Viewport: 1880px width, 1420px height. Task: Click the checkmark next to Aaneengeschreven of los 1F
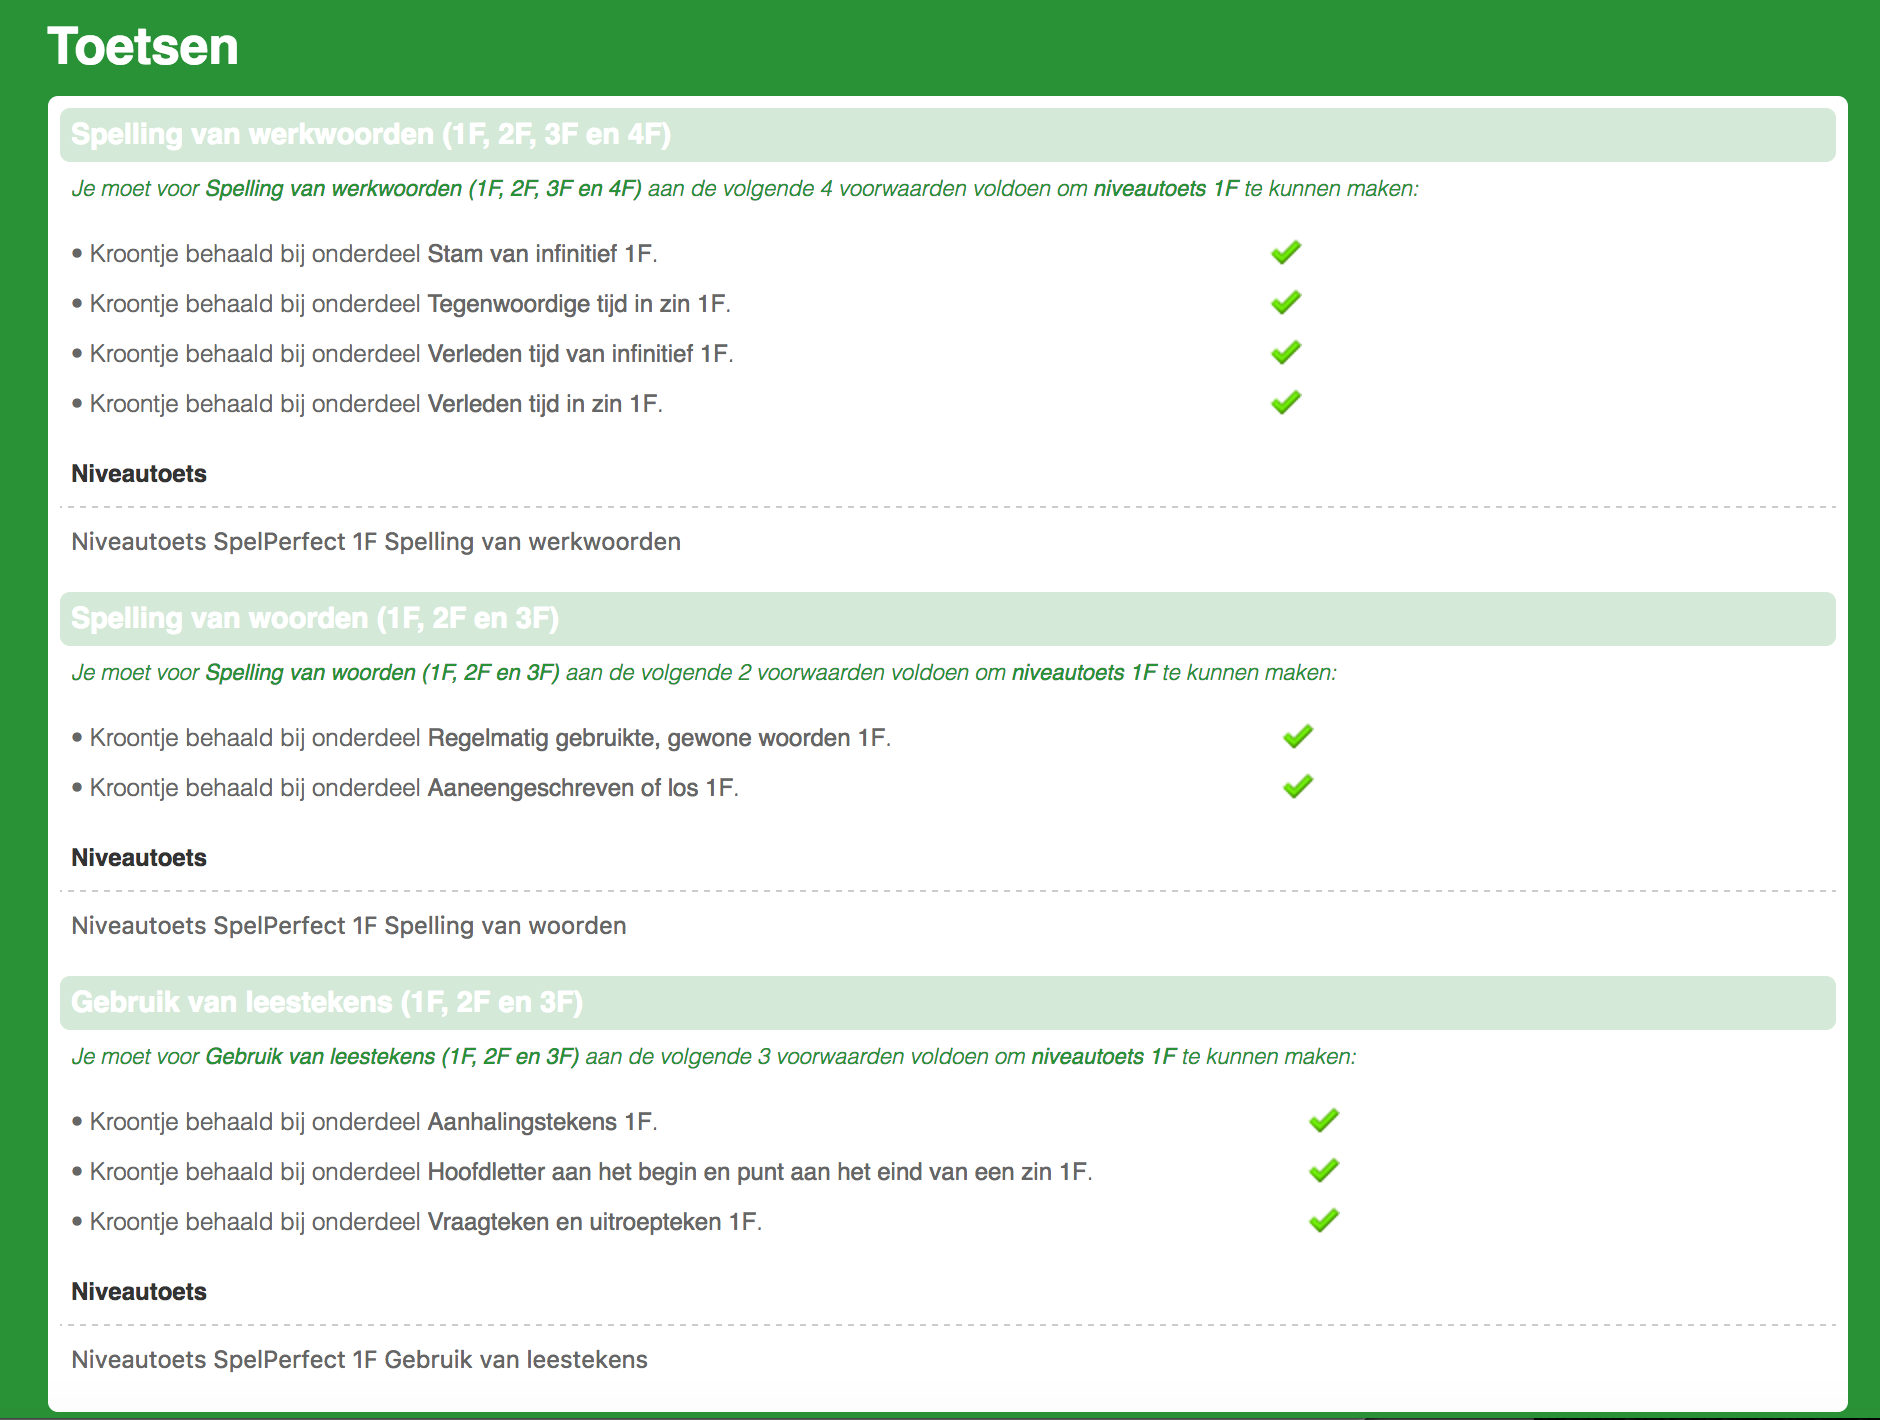[1298, 787]
